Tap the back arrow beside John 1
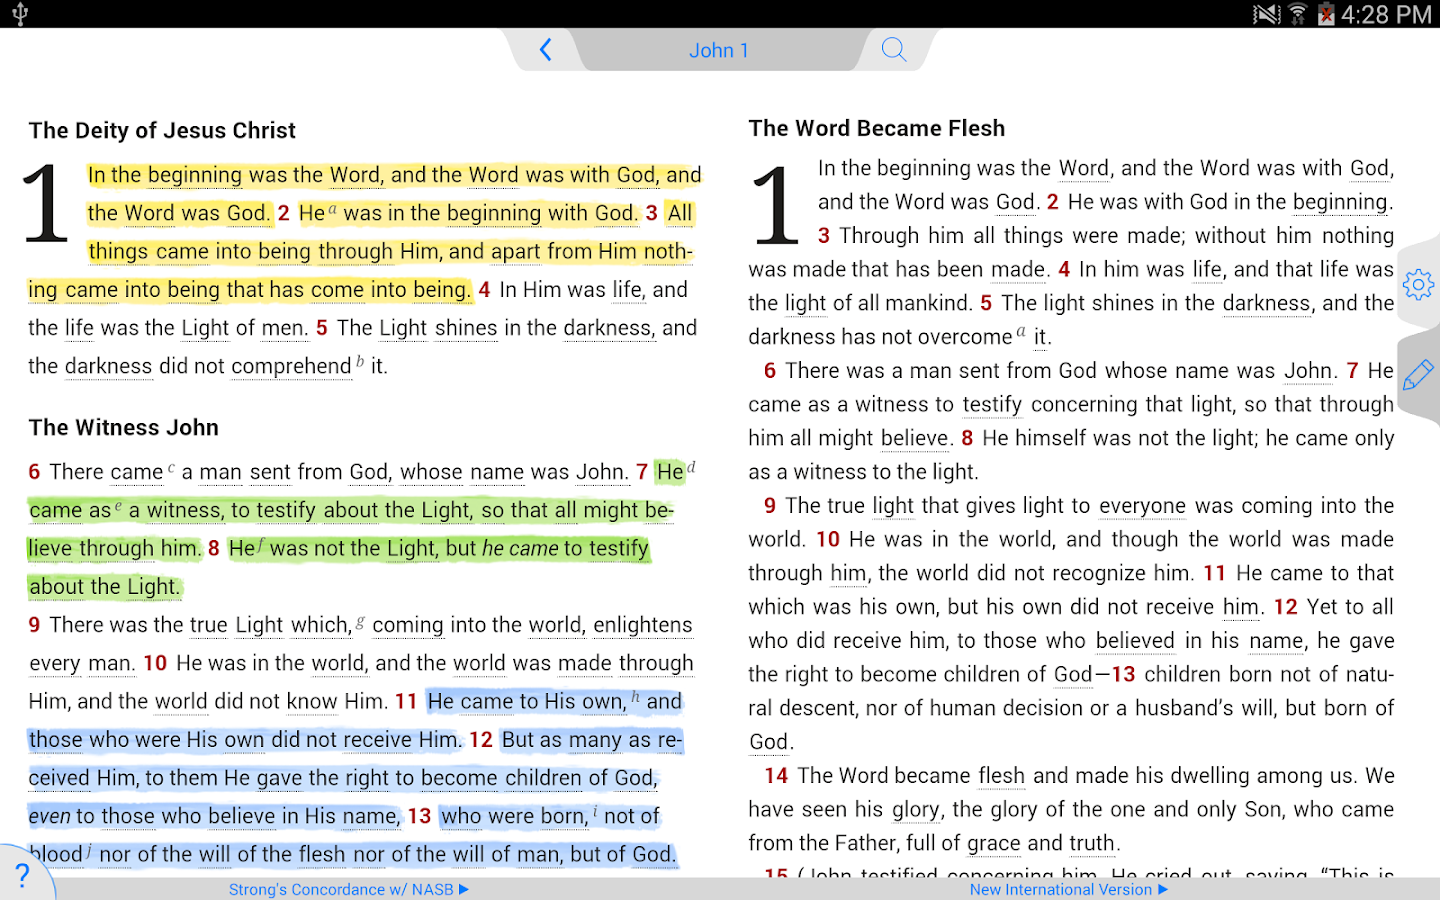 pos(545,50)
